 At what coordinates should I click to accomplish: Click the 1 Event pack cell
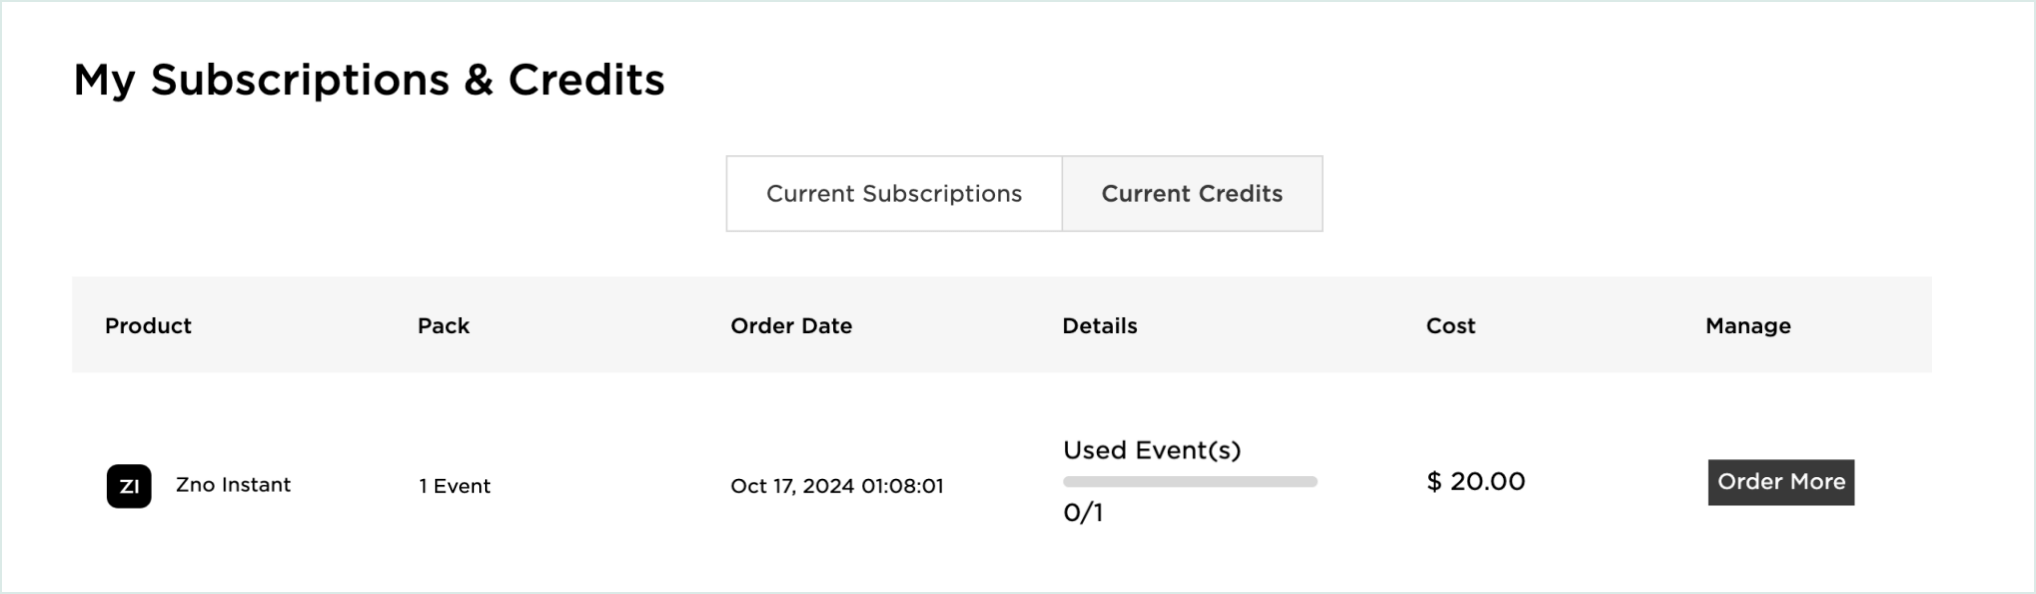[x=455, y=486]
